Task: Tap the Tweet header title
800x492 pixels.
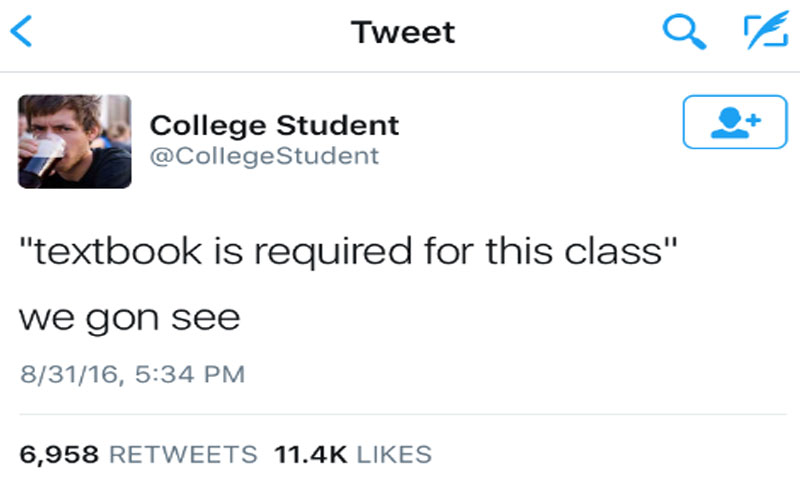Action: click(403, 32)
